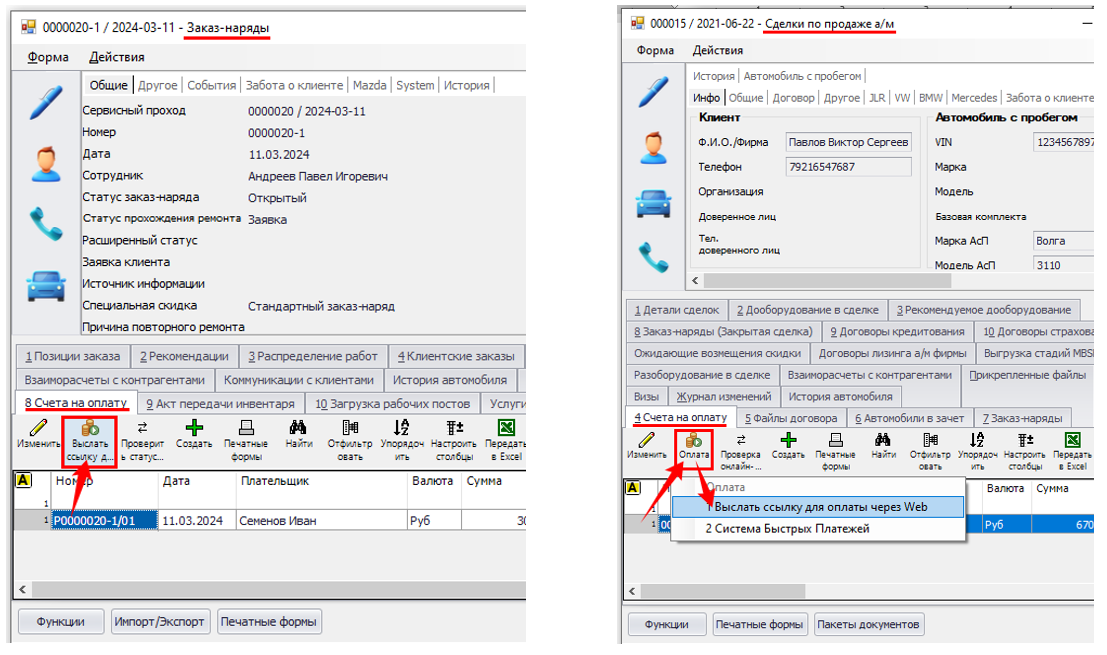Image resolution: width=1107 pixels, height=655 pixels.
Task: Open the '9 Договоры кредитования' tab
Action: click(897, 332)
